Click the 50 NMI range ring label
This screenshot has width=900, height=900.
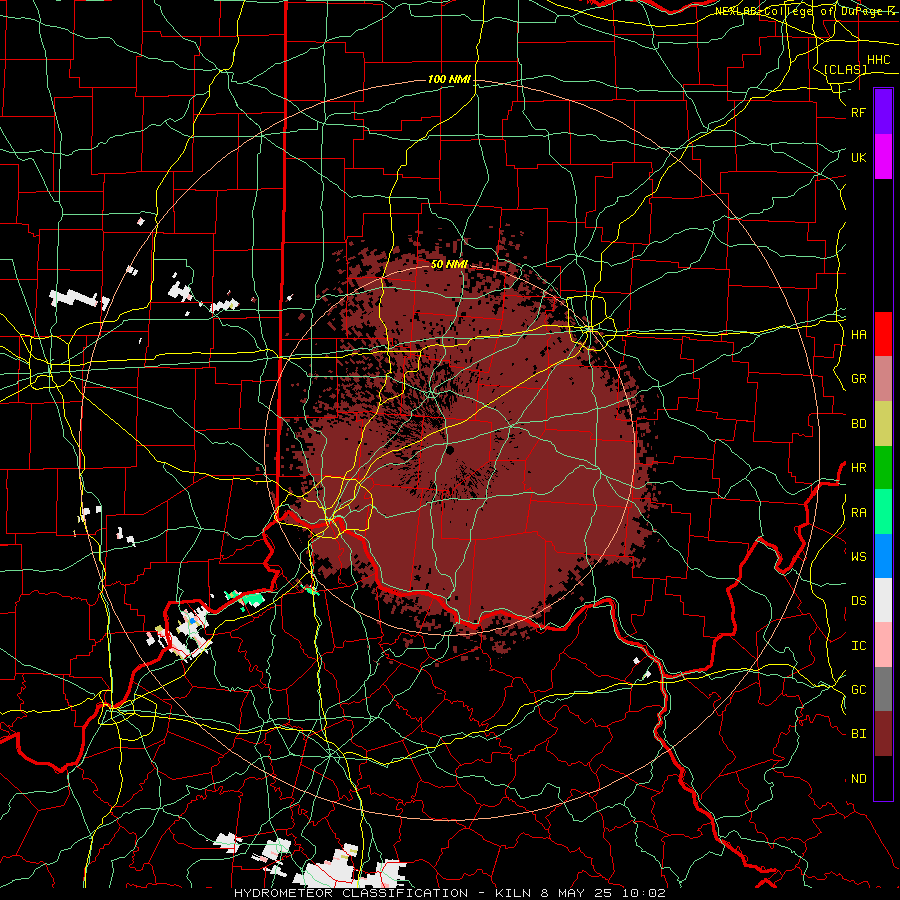click(x=449, y=264)
